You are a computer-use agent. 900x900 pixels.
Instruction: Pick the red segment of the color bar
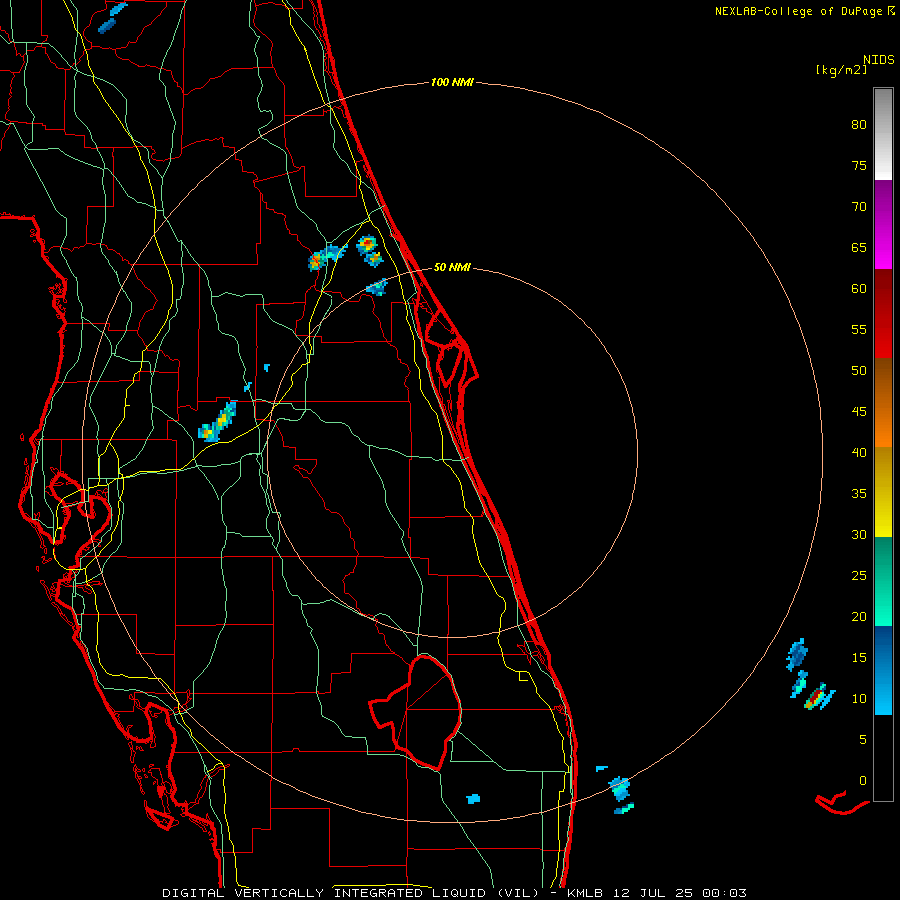[883, 314]
